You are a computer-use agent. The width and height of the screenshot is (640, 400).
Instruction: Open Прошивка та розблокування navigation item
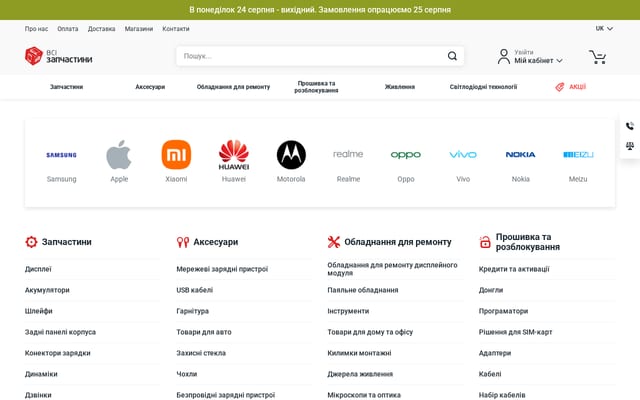pyautogui.click(x=316, y=87)
